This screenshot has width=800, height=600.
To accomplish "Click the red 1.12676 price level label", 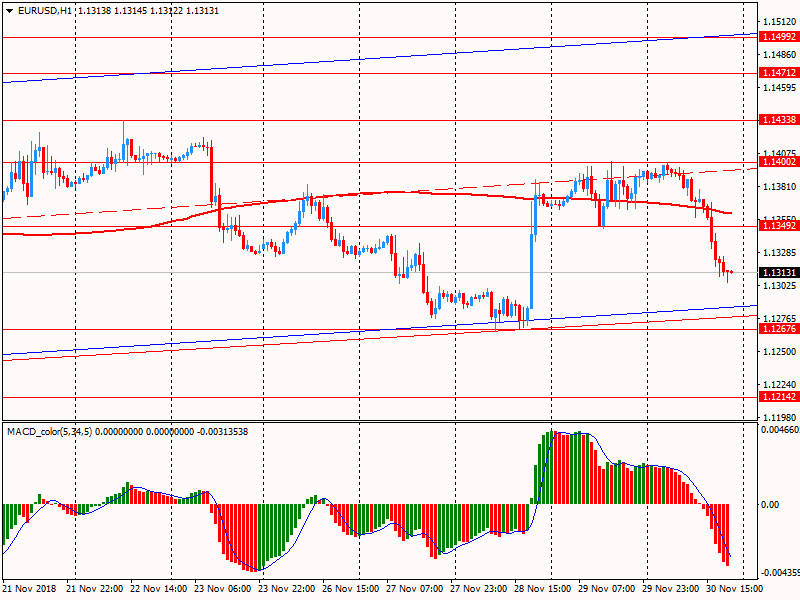I will click(x=778, y=329).
